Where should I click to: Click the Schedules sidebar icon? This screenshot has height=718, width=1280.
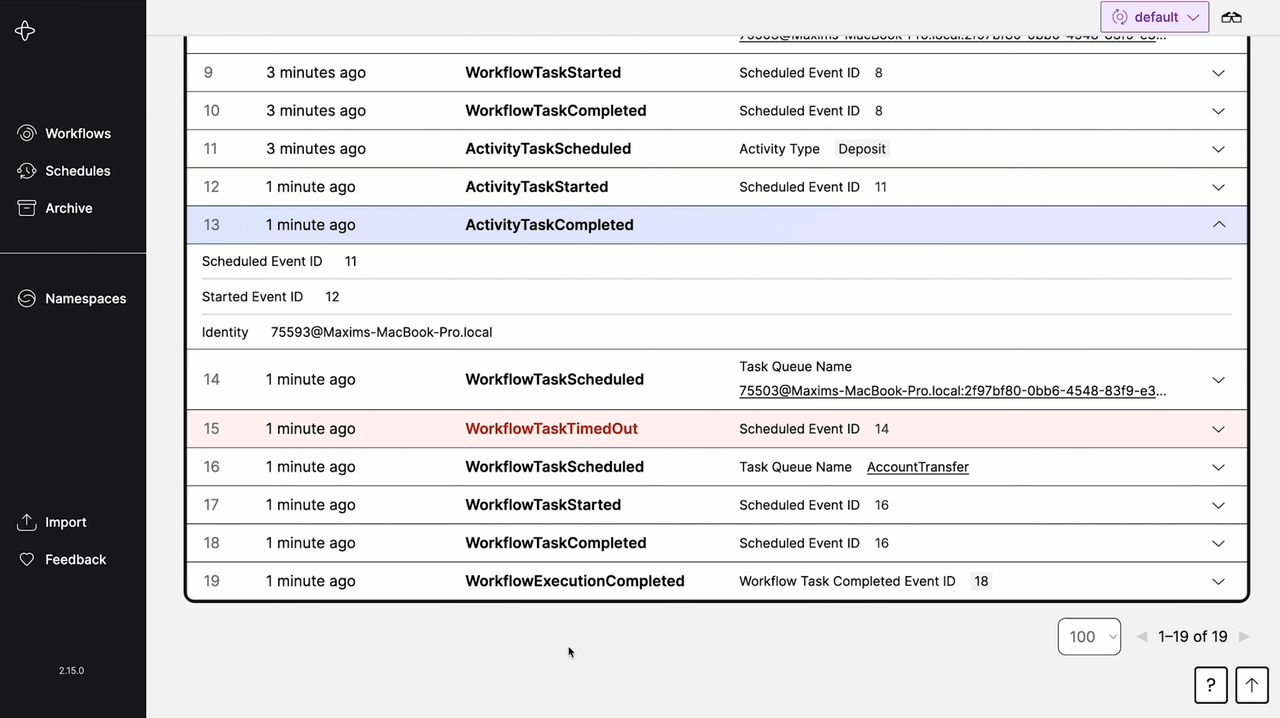tap(27, 171)
